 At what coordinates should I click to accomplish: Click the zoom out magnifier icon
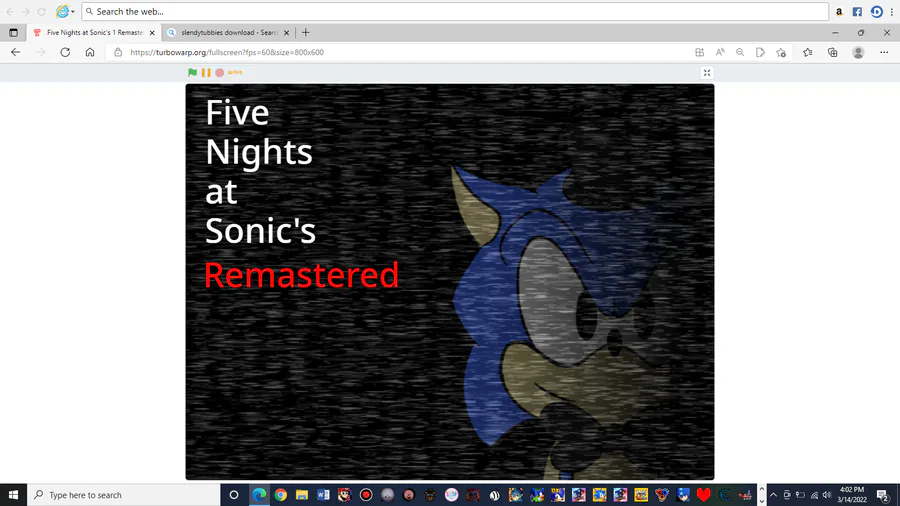tap(740, 52)
